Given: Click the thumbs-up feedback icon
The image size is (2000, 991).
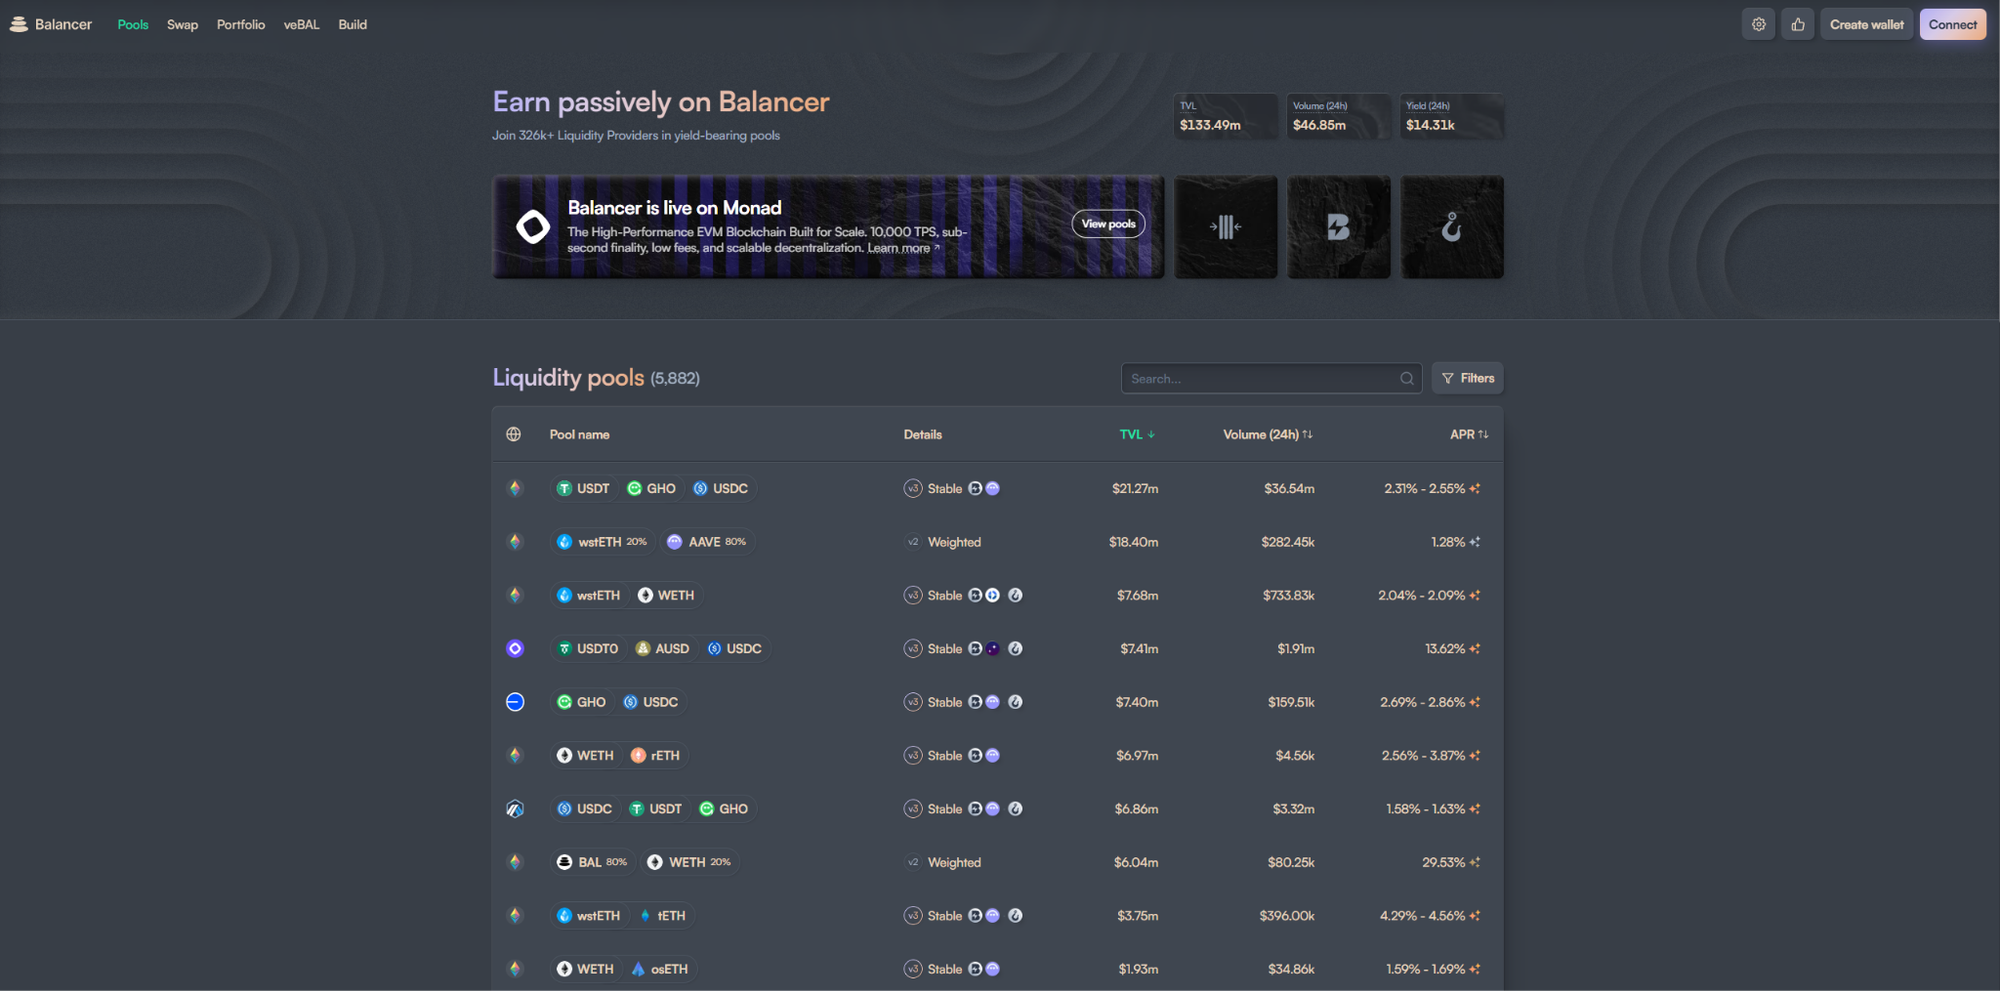Looking at the screenshot, I should (1798, 24).
